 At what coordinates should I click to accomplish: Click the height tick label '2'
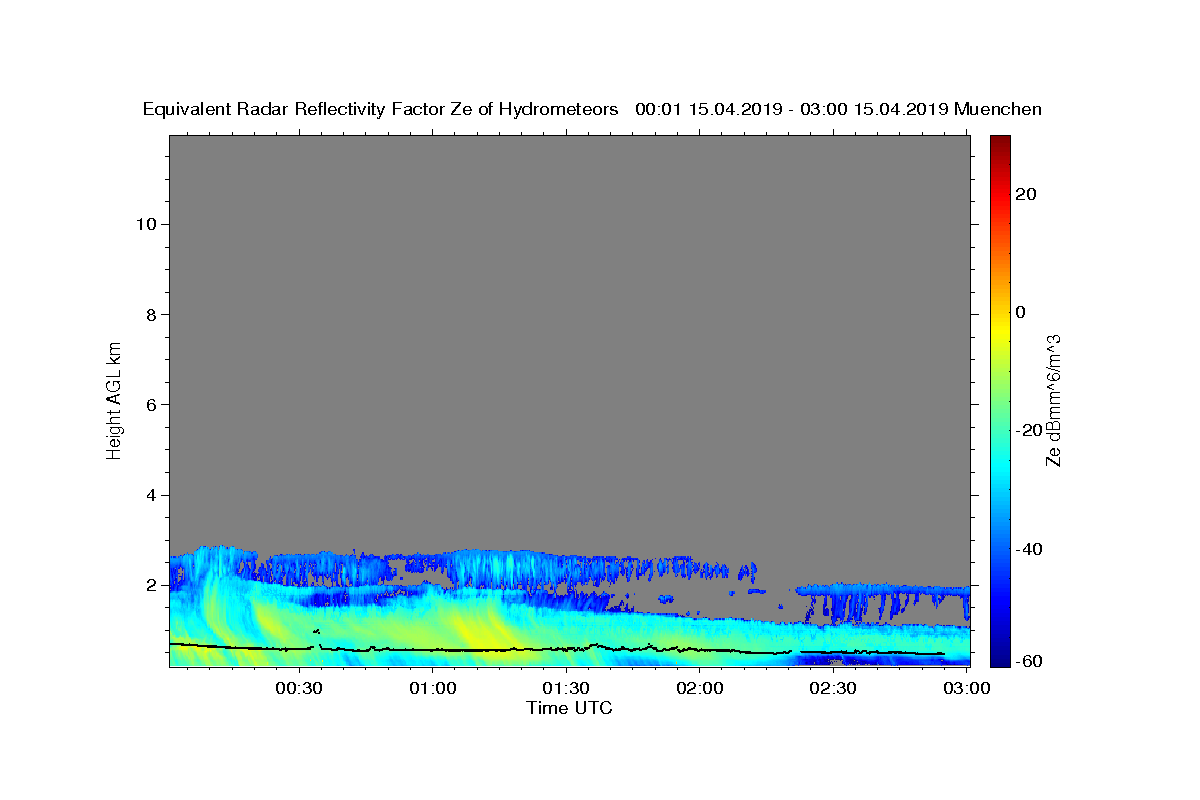150,585
